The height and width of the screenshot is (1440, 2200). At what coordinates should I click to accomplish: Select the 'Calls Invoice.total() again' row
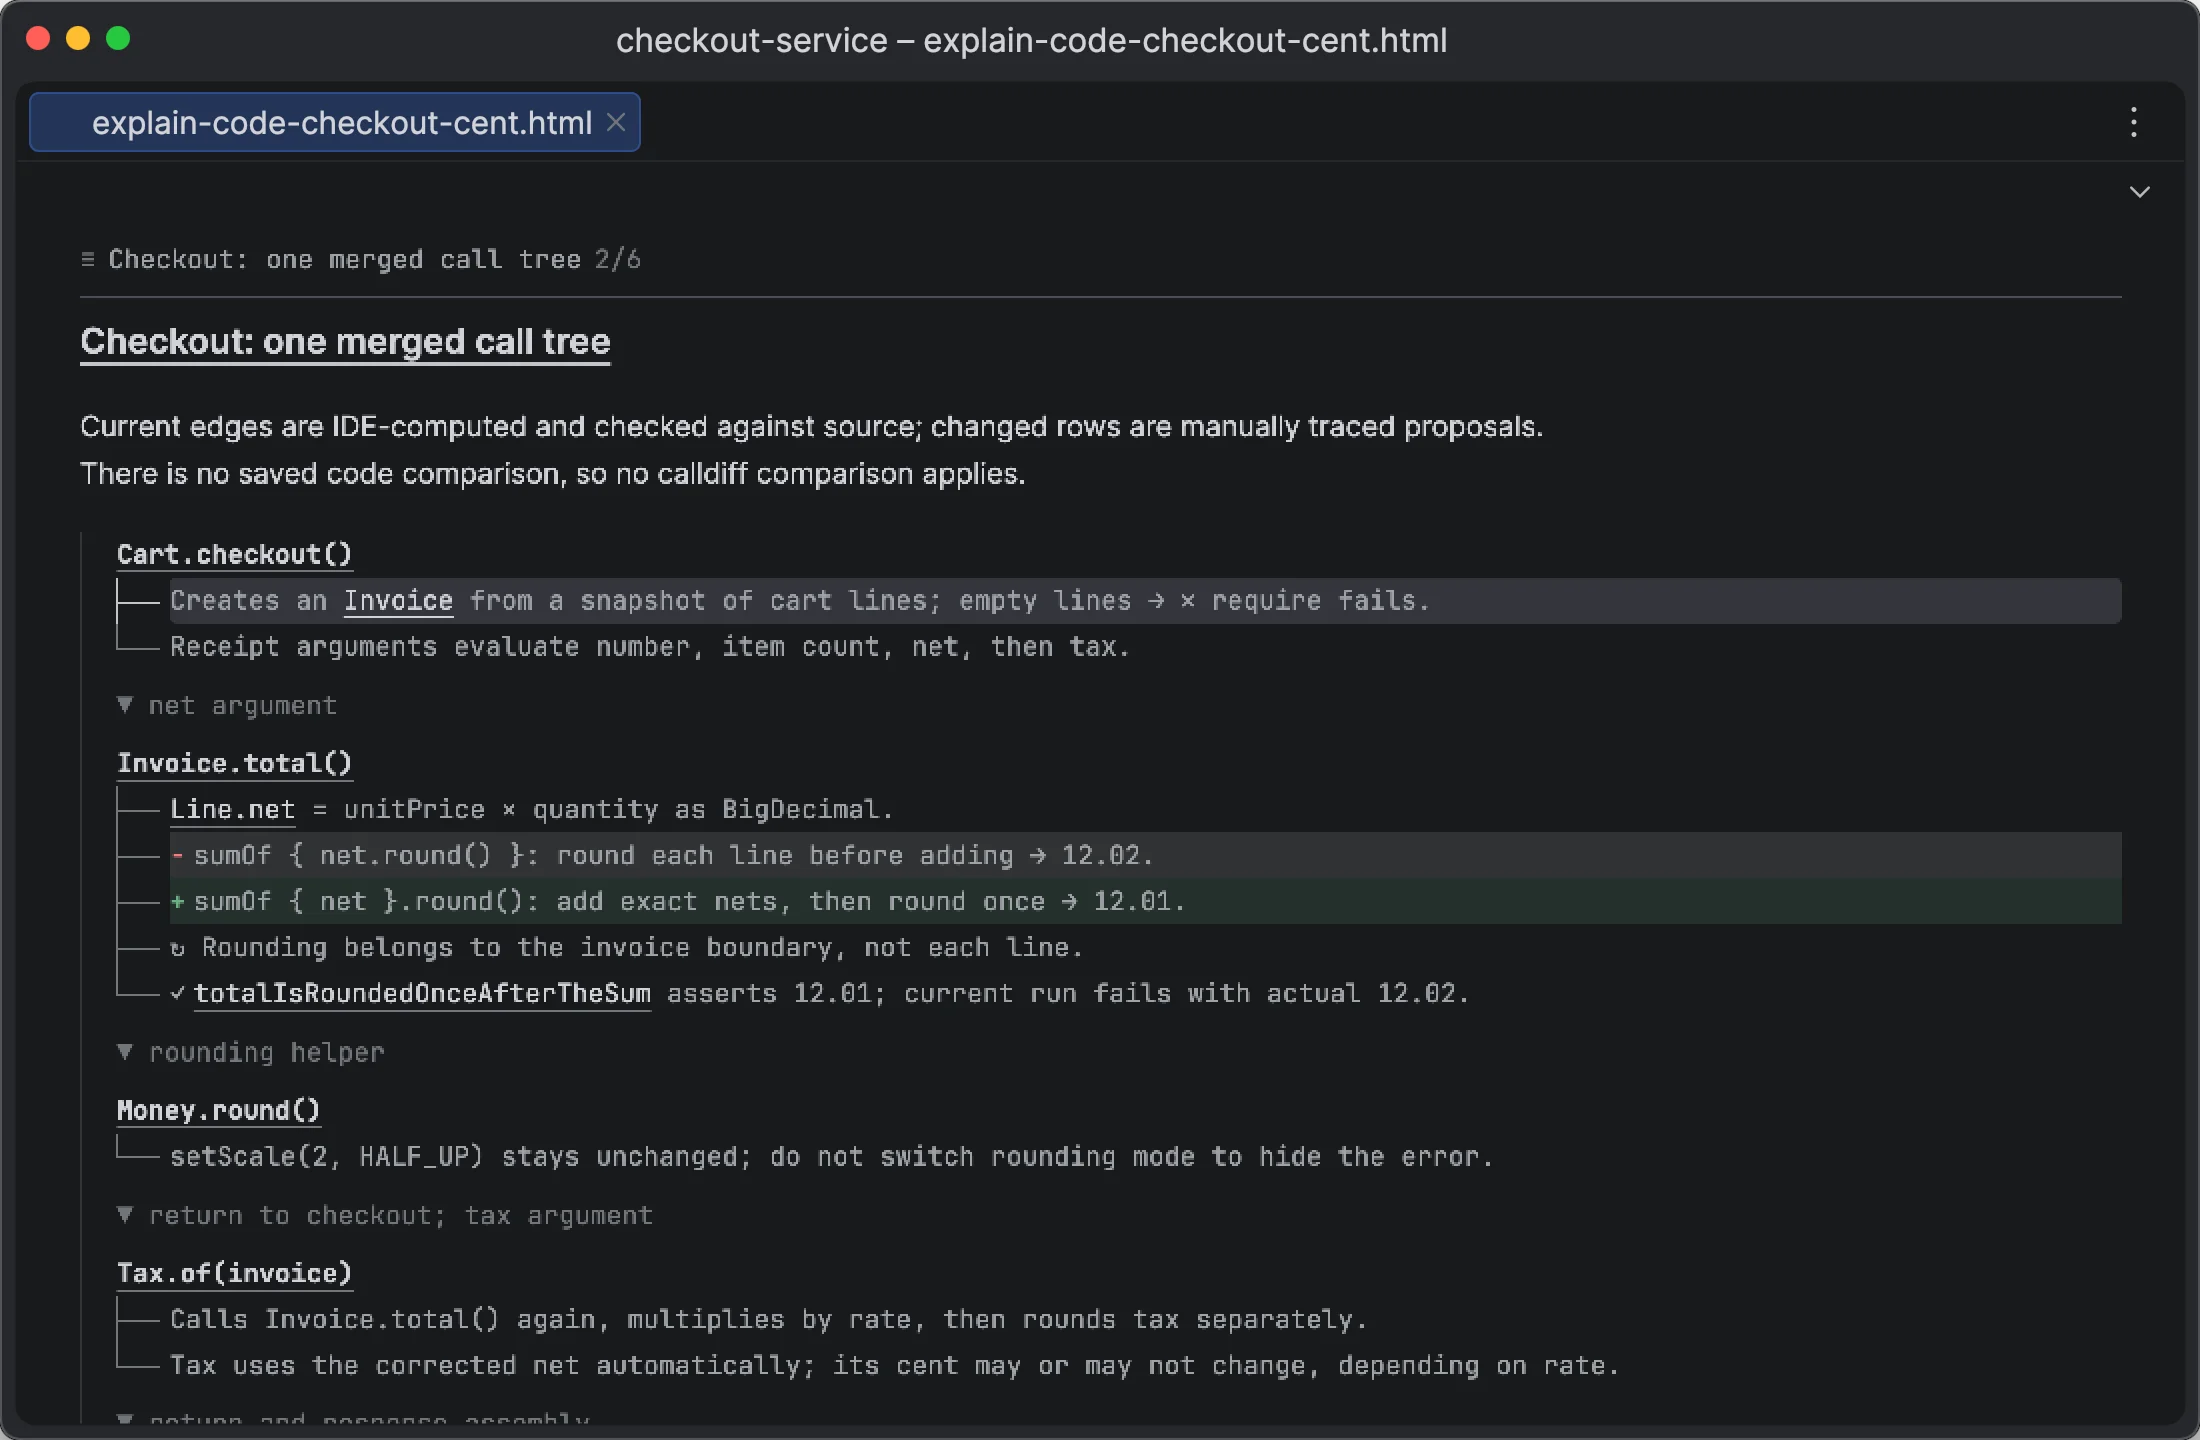1145,1320
